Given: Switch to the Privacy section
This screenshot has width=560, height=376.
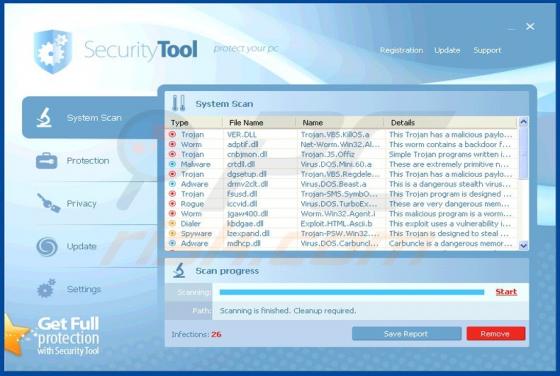Looking at the screenshot, I should (81, 204).
